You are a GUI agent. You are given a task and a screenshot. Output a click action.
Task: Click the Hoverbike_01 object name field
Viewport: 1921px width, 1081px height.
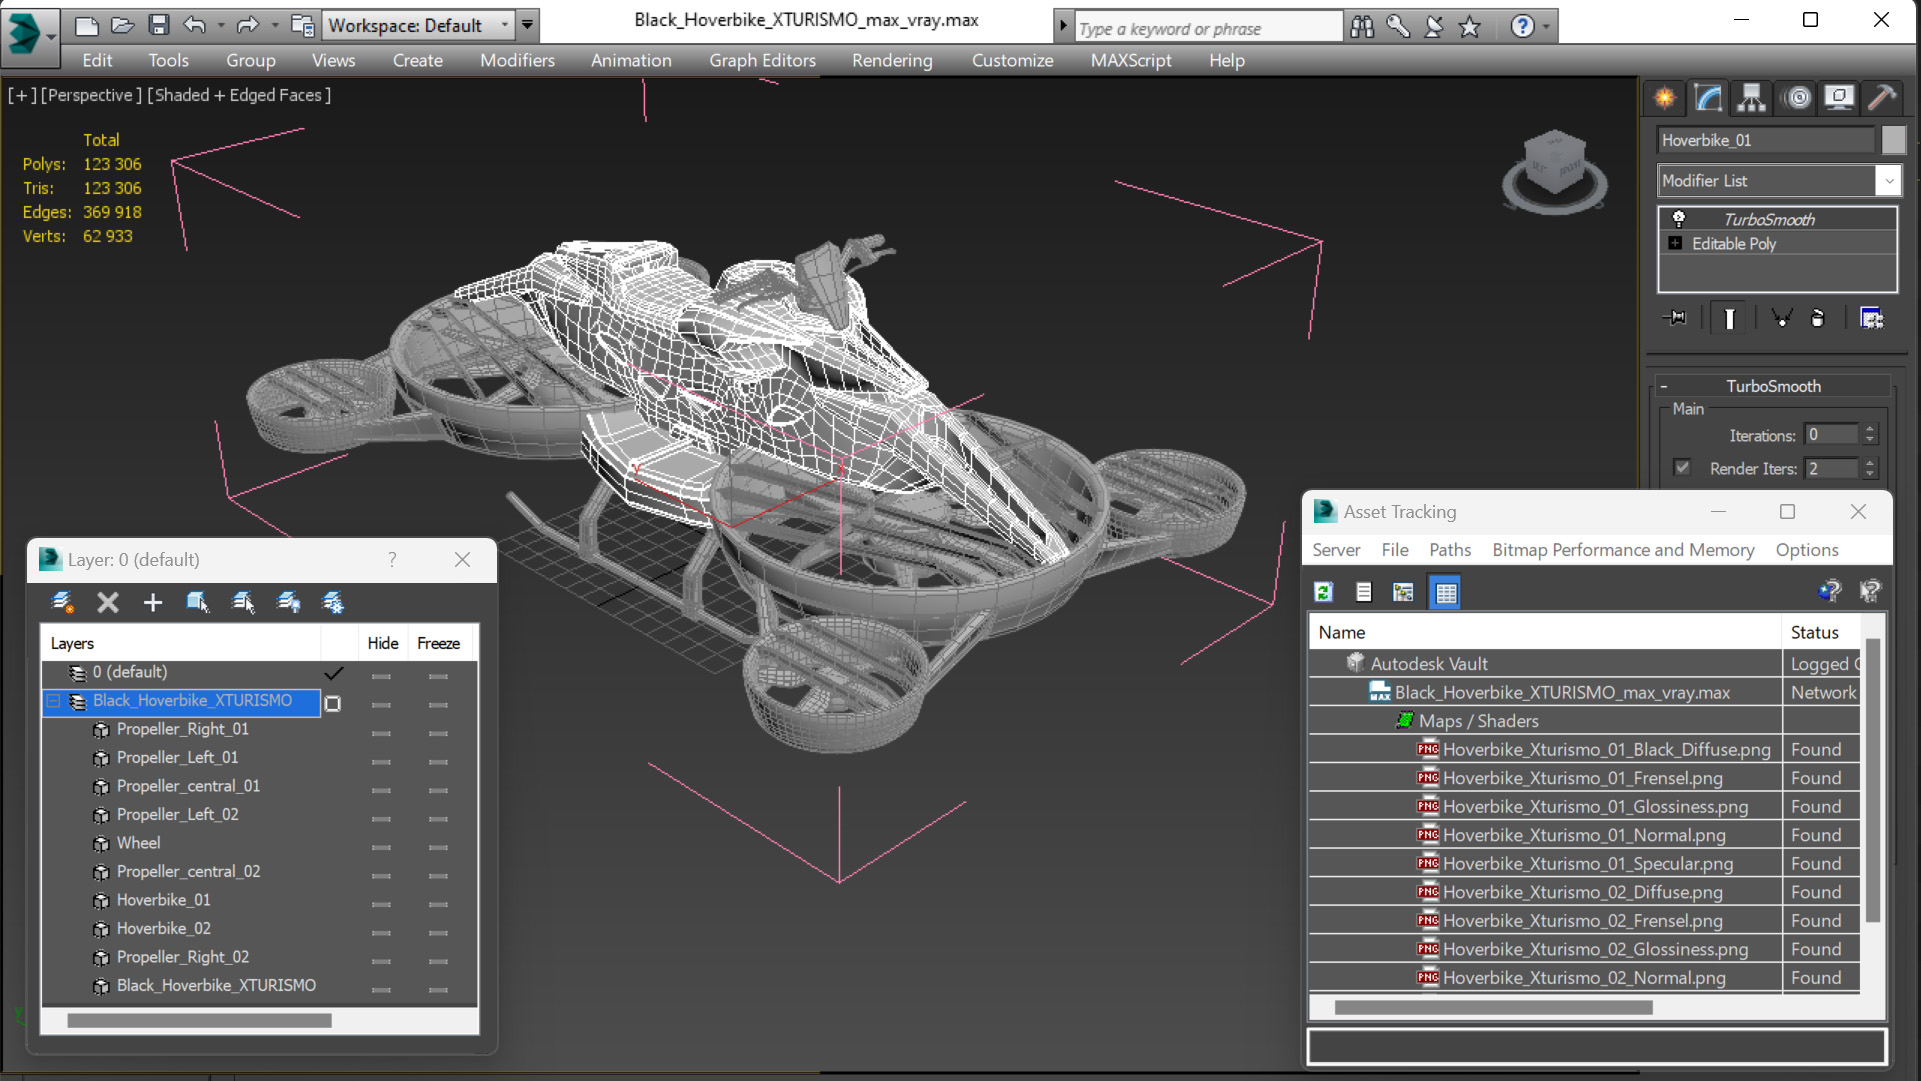(x=1766, y=140)
